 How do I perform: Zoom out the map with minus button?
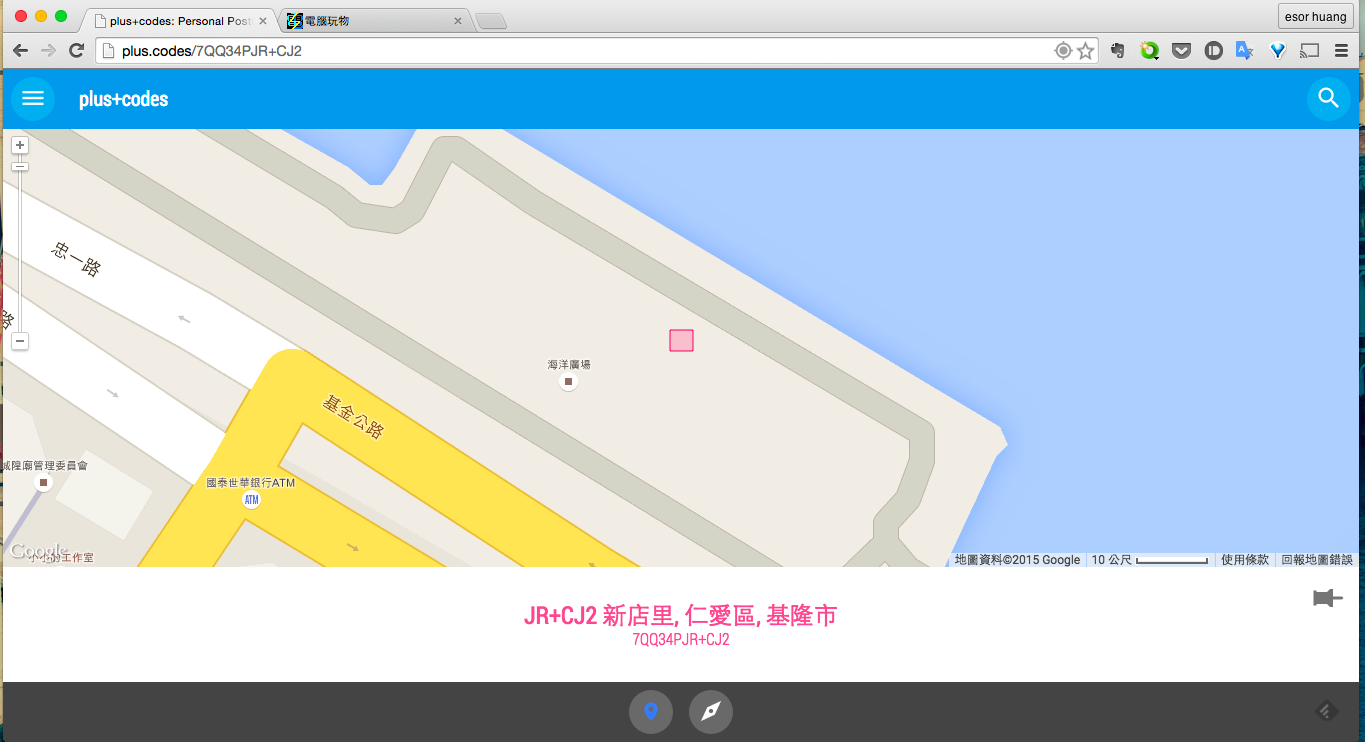point(19,341)
